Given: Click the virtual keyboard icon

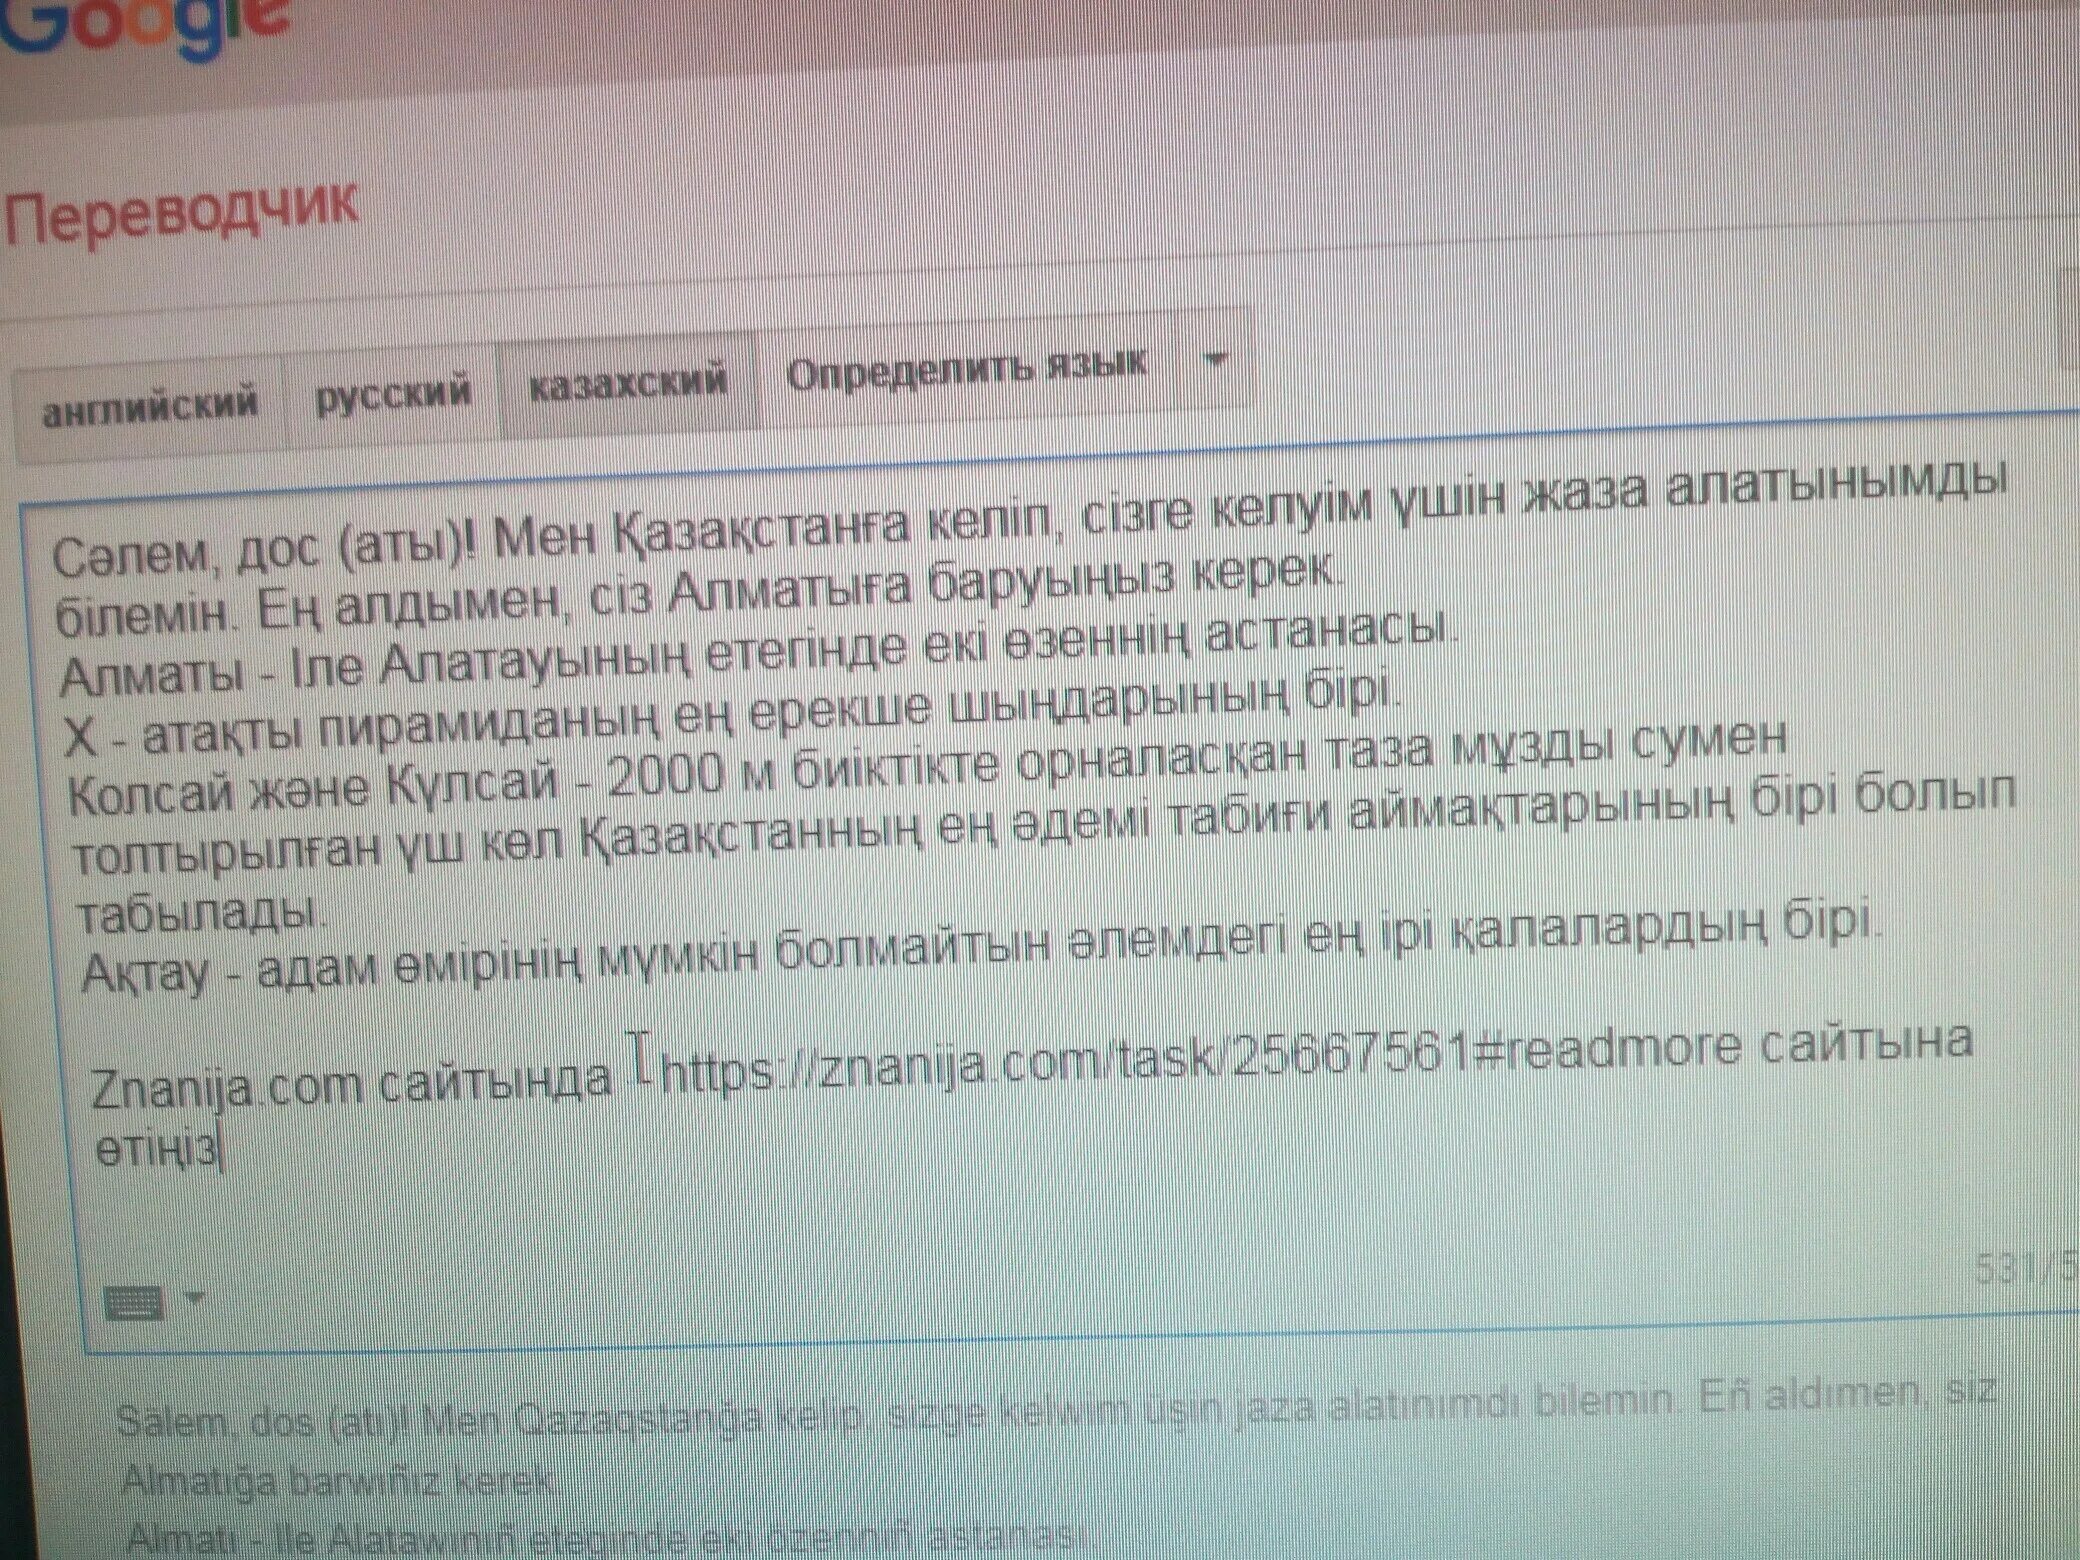Looking at the screenshot, I should point(133,1303).
